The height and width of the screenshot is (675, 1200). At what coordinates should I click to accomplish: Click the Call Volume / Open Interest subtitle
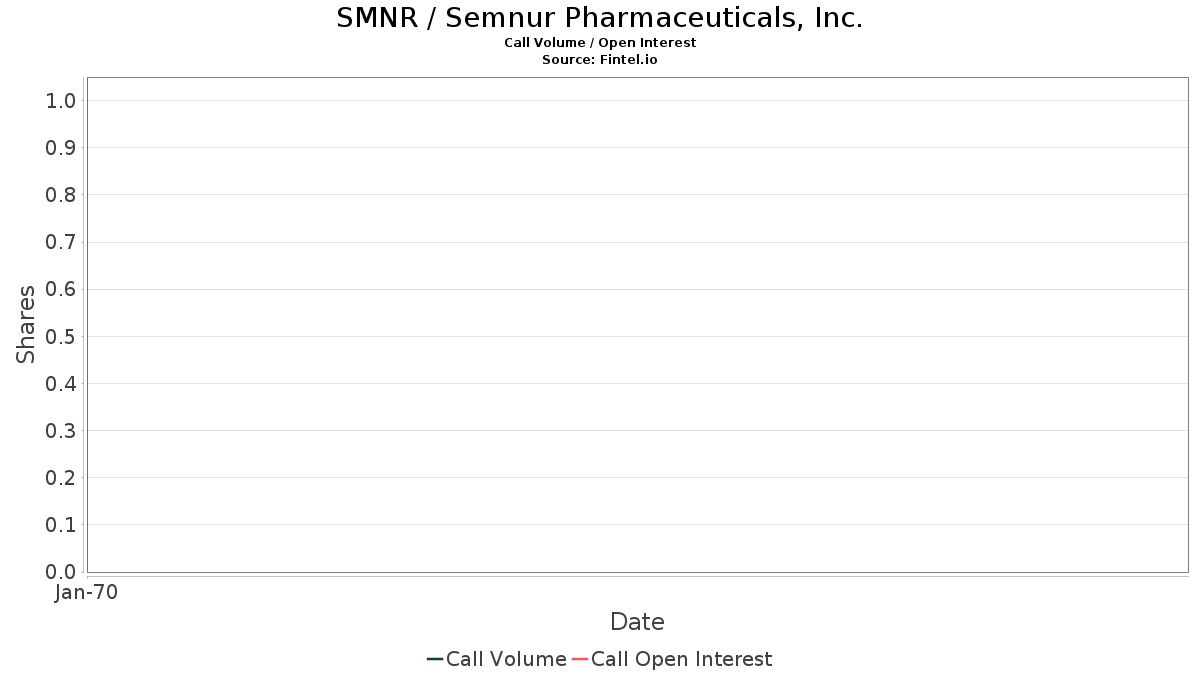tap(599, 43)
